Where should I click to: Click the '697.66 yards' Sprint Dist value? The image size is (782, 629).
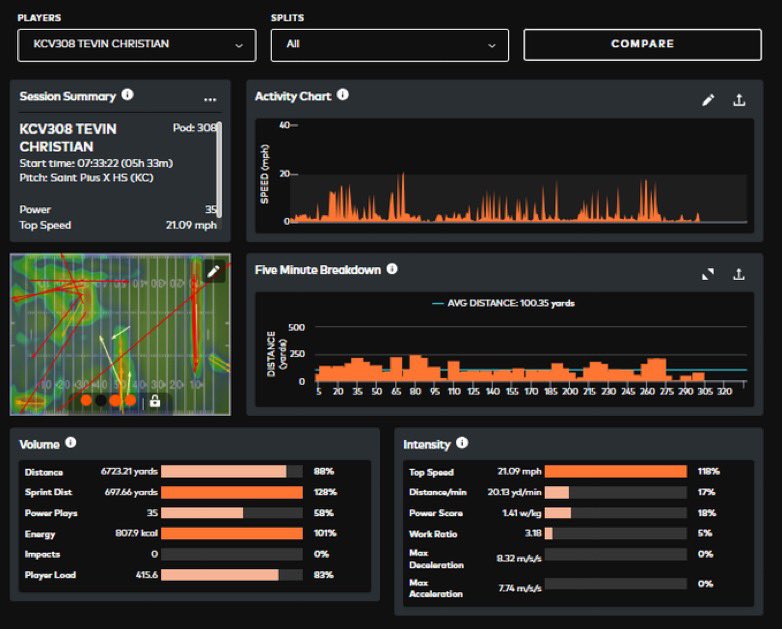131,492
